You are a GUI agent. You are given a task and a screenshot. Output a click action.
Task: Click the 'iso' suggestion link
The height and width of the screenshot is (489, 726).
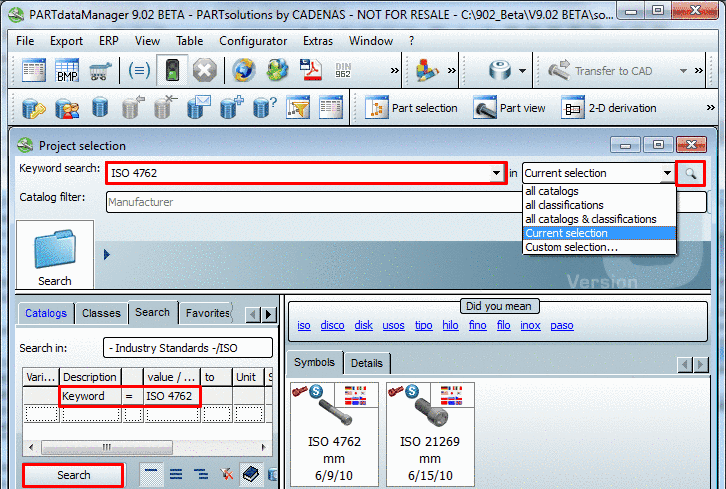point(304,326)
